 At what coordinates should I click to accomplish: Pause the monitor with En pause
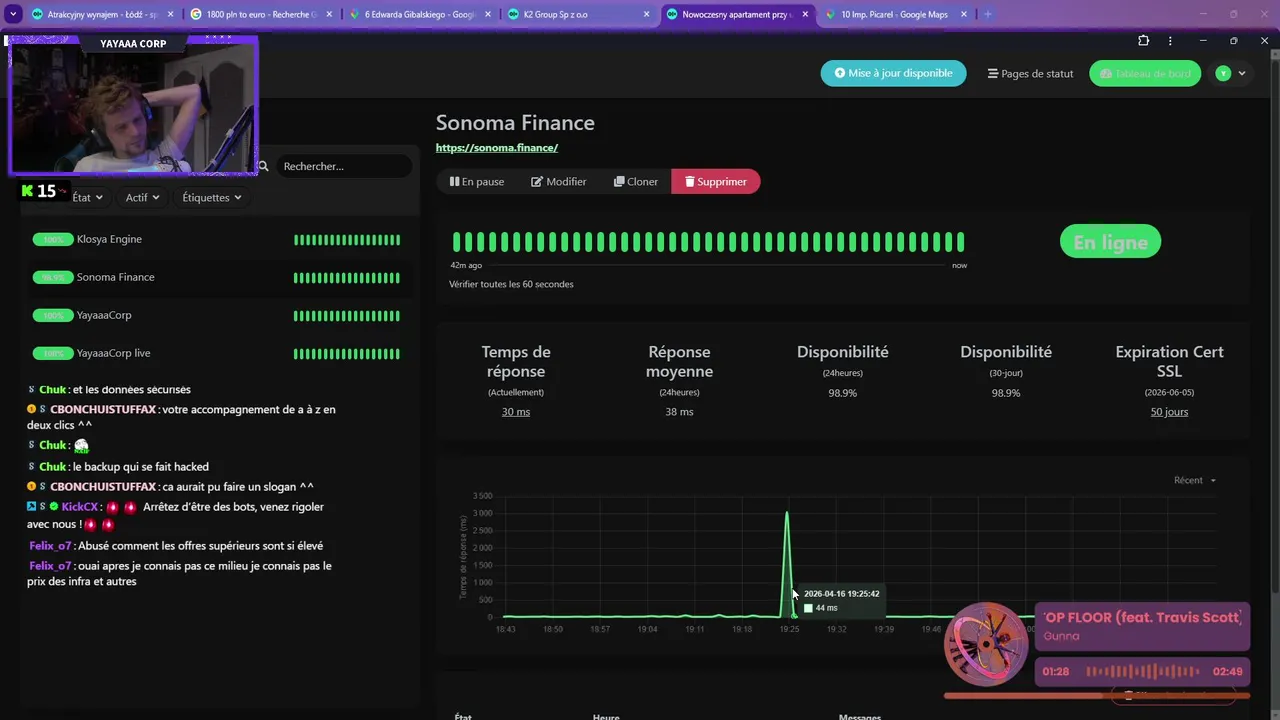pyautogui.click(x=477, y=182)
